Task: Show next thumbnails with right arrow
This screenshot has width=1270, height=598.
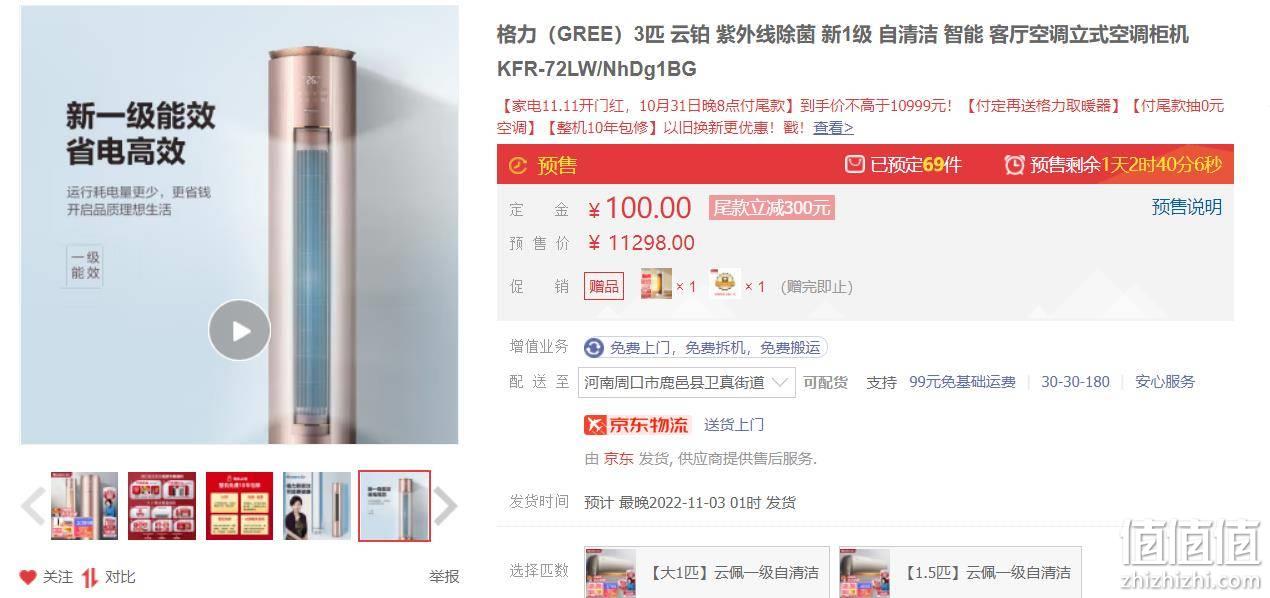Action: 446,506
